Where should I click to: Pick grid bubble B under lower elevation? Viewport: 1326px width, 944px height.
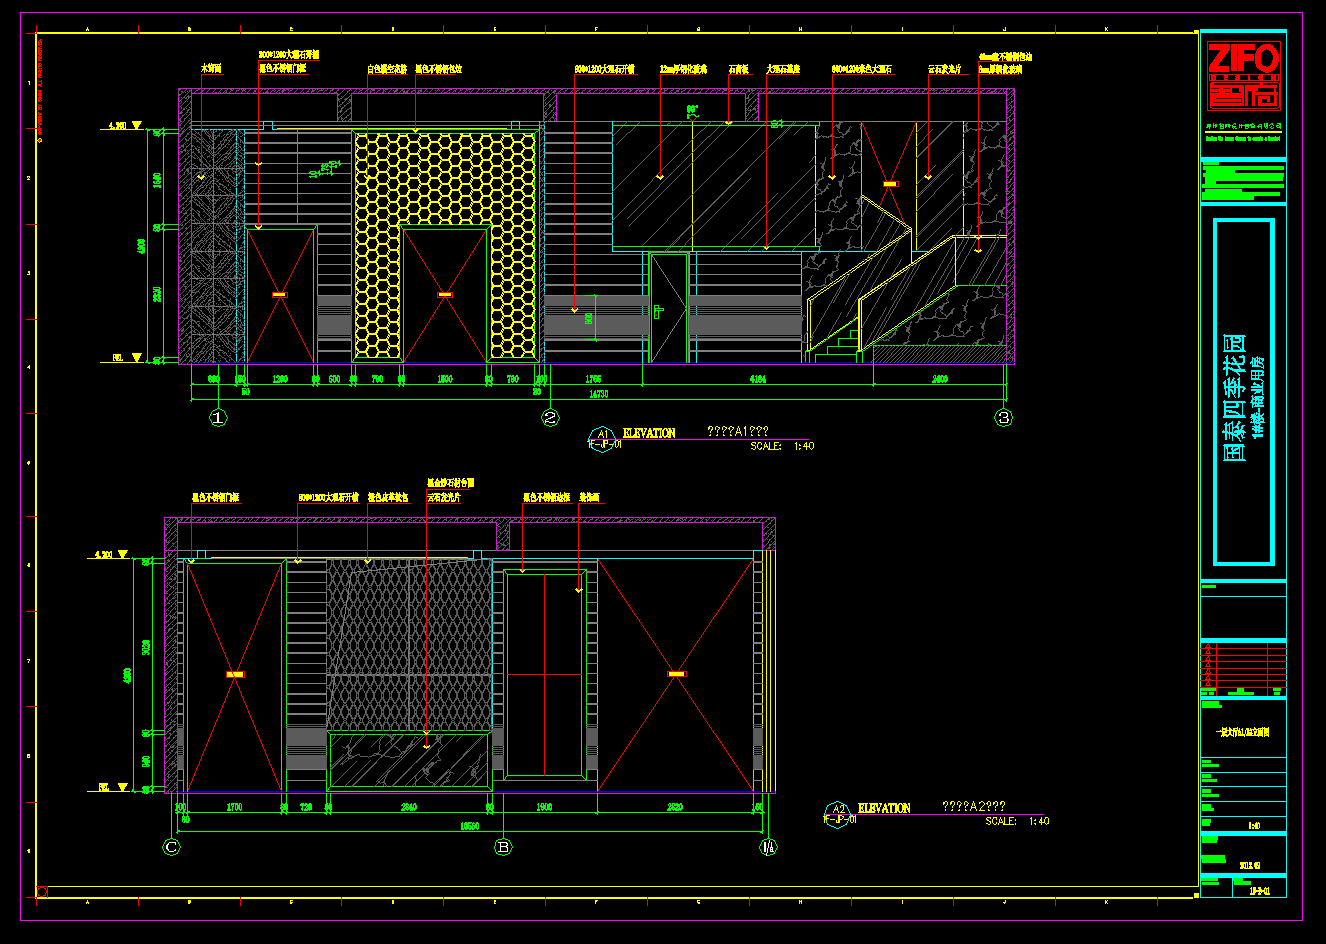pos(504,847)
